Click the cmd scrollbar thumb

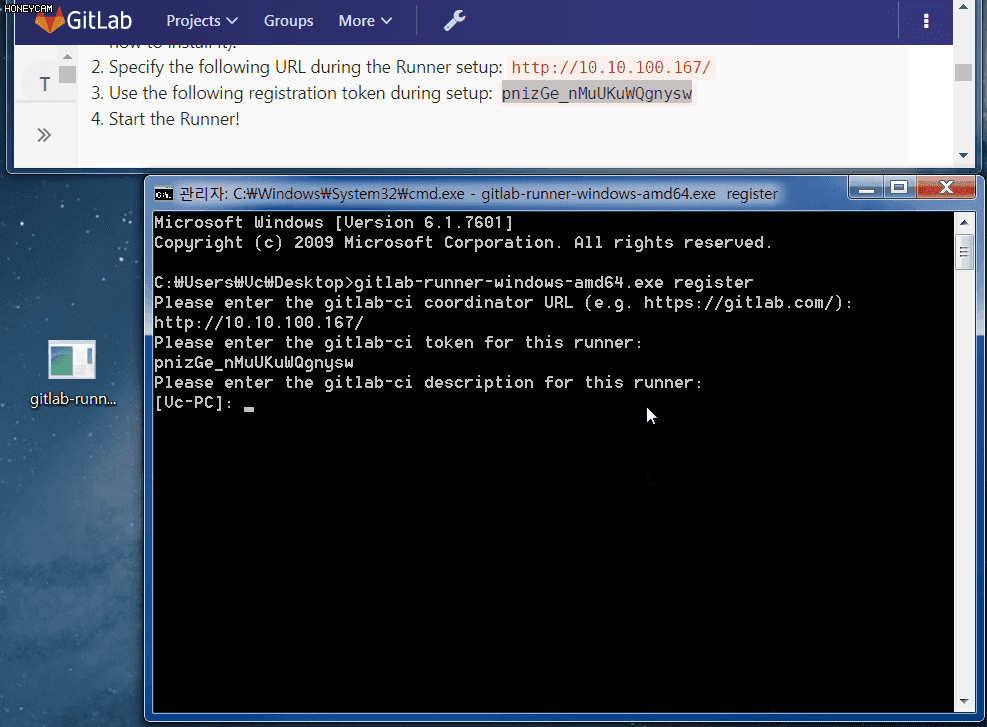tap(964, 252)
